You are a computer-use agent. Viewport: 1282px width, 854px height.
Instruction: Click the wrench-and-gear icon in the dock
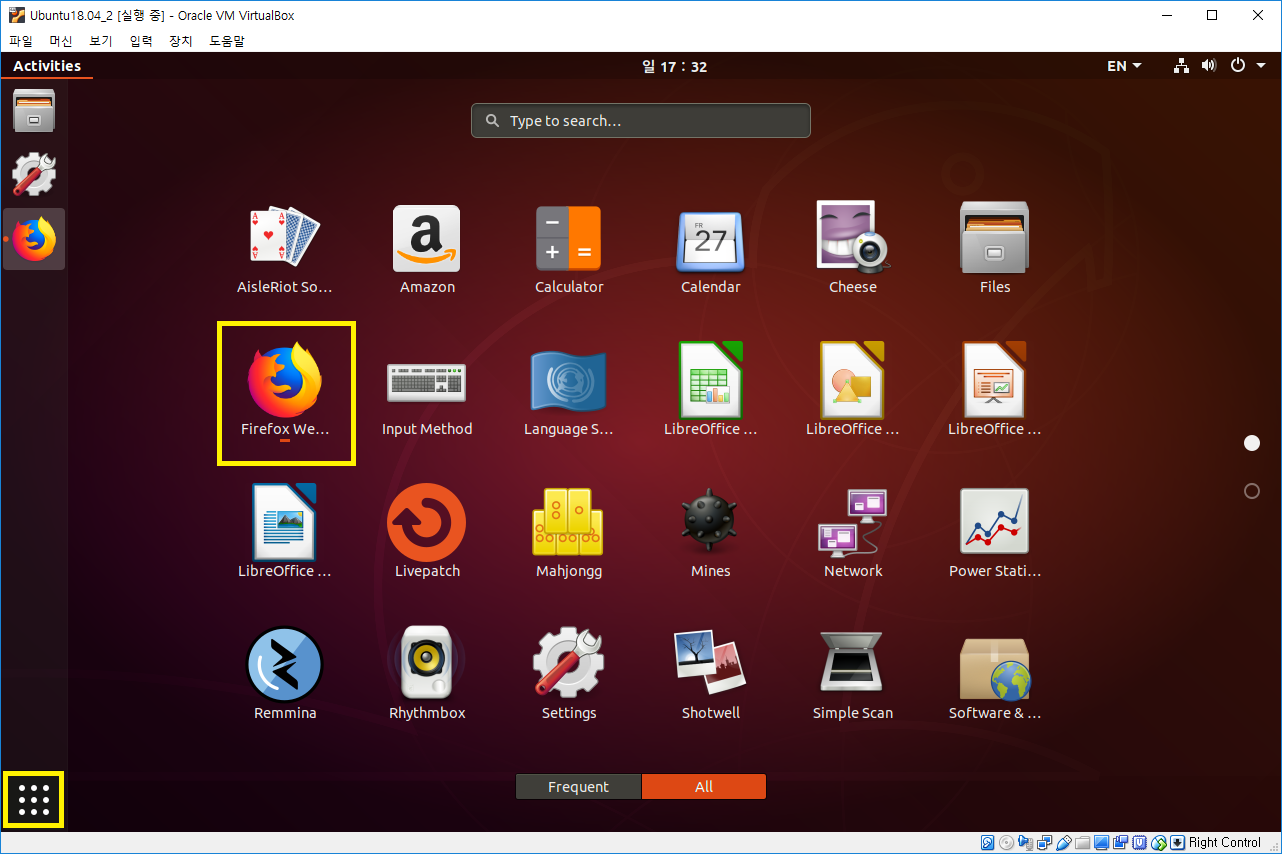pos(34,174)
